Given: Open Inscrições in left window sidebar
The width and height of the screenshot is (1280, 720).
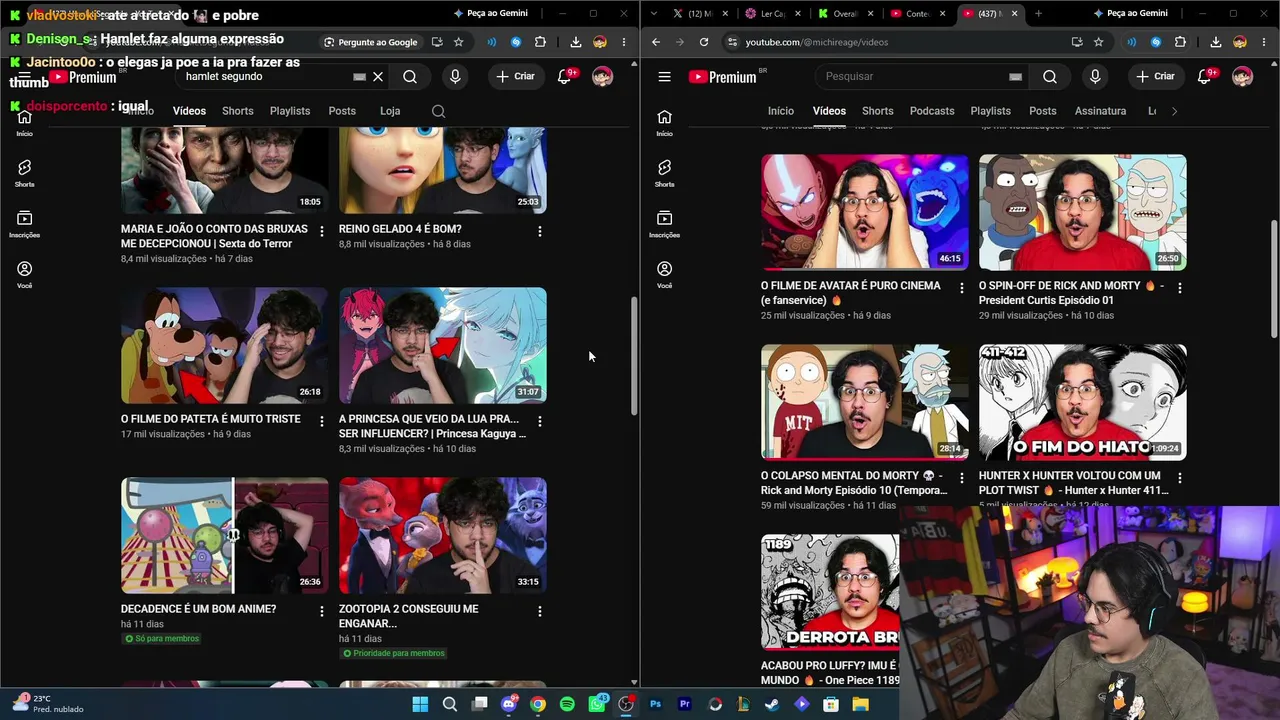Looking at the screenshot, I should tap(24, 224).
